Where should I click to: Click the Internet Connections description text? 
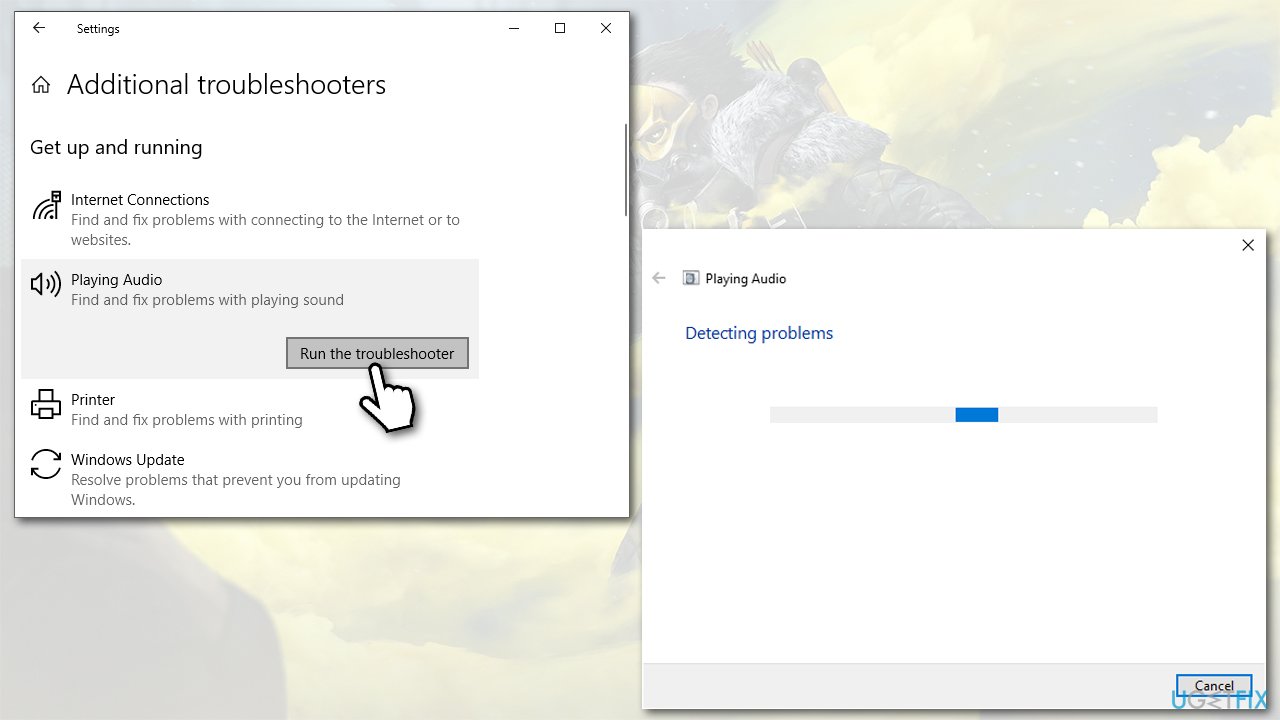coord(265,230)
